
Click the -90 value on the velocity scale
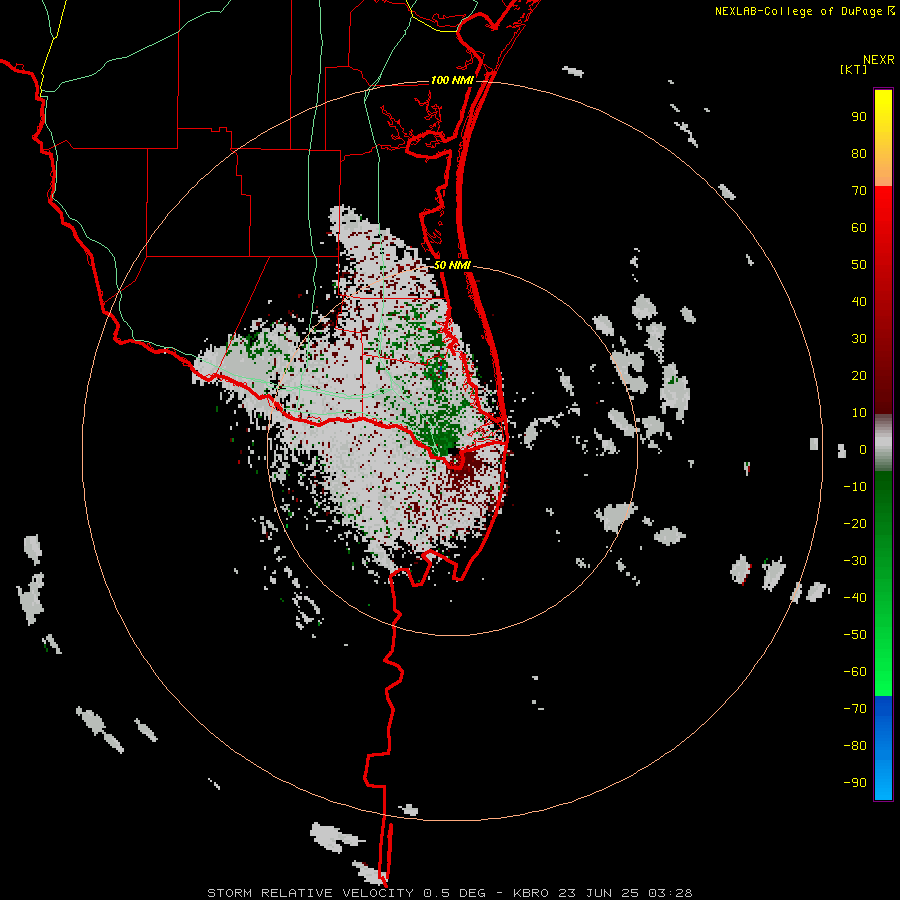click(x=855, y=783)
